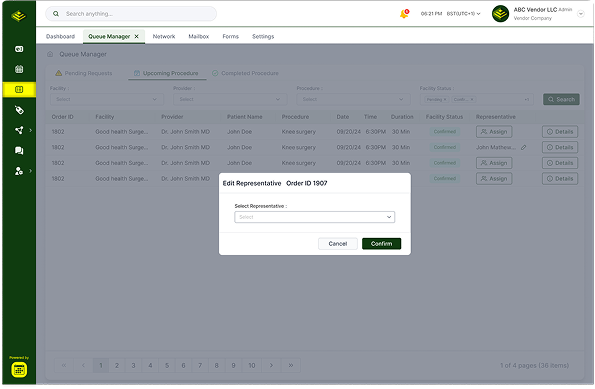Open the account menu dropdown arrow
The width and height of the screenshot is (595, 389).
click(x=581, y=14)
